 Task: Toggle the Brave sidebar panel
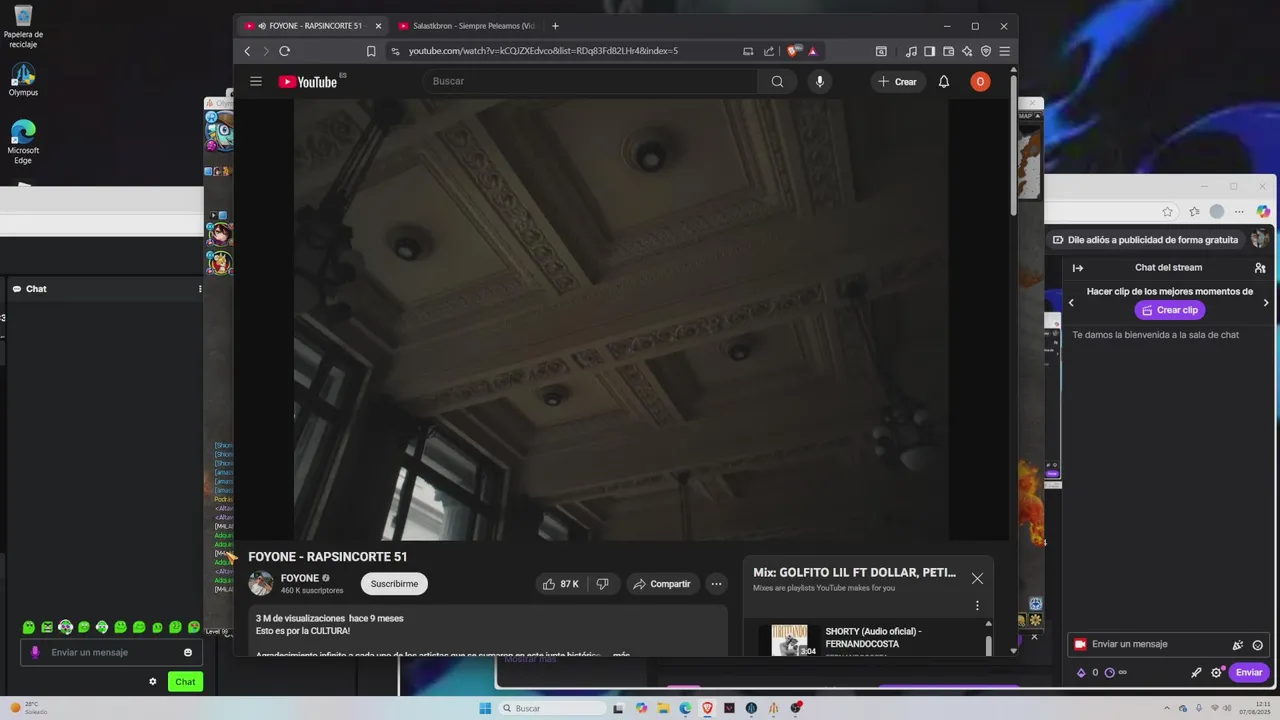[x=929, y=51]
